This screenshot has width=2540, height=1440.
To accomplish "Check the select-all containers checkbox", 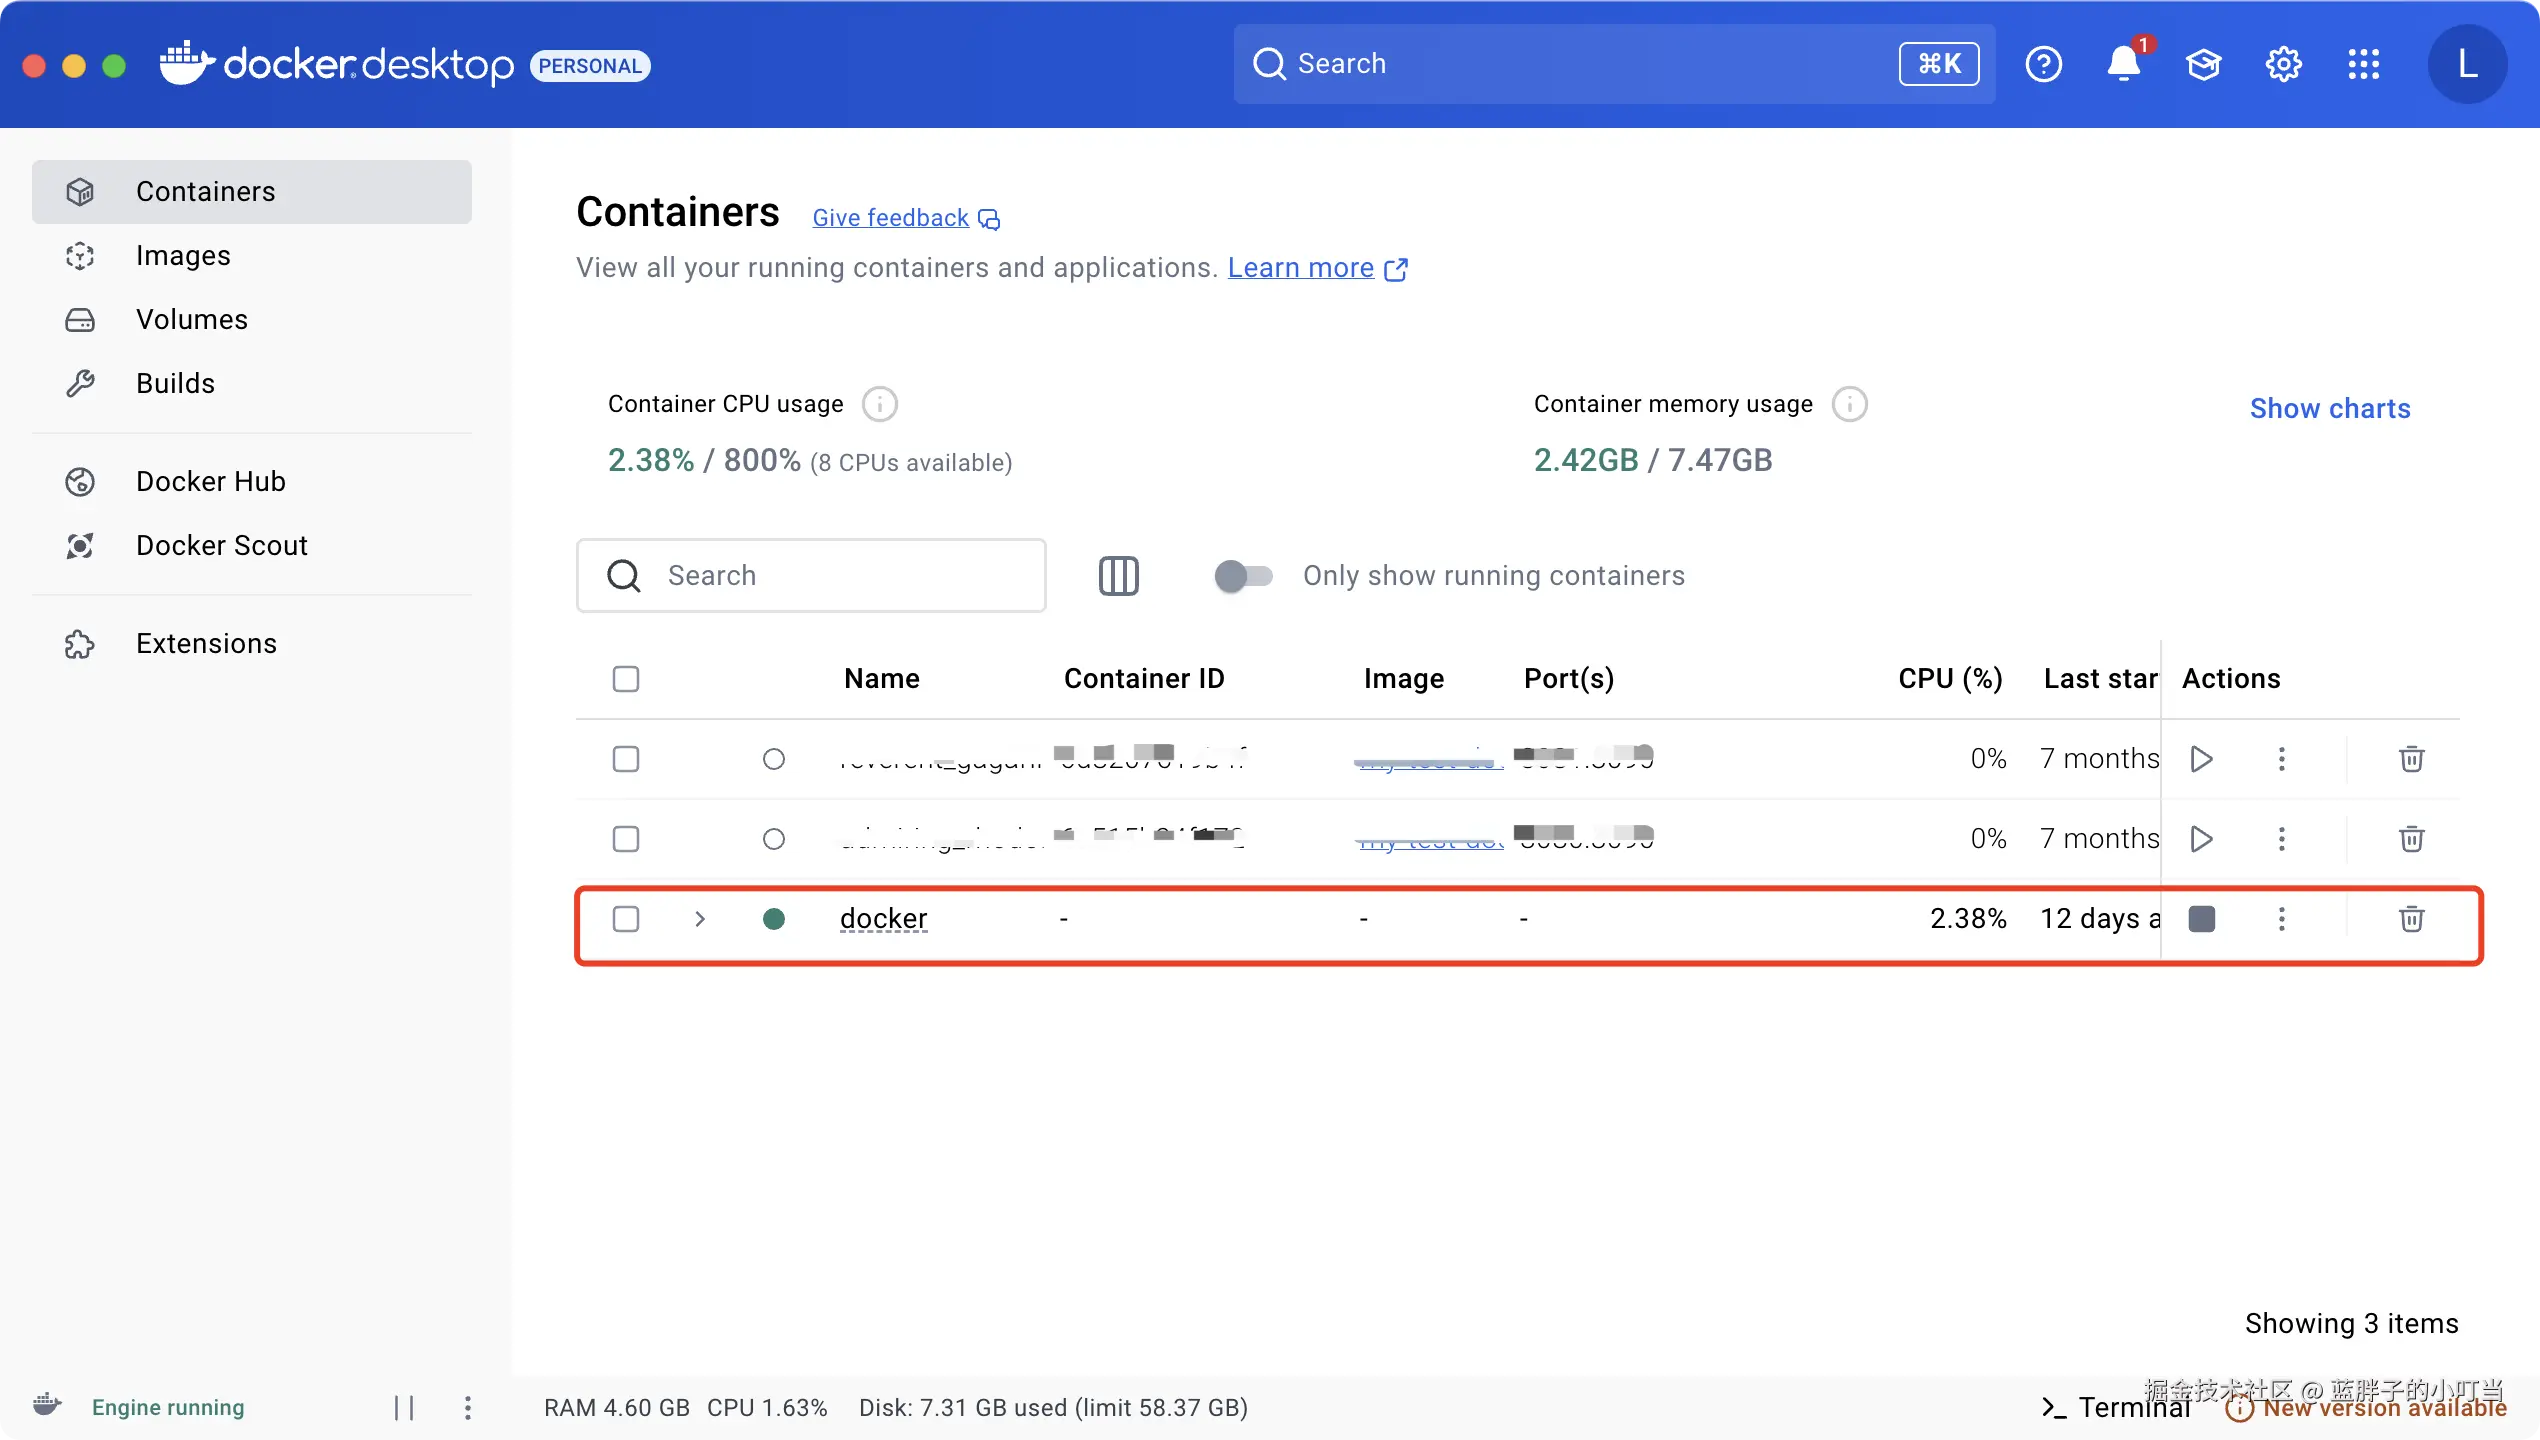I will click(x=626, y=679).
